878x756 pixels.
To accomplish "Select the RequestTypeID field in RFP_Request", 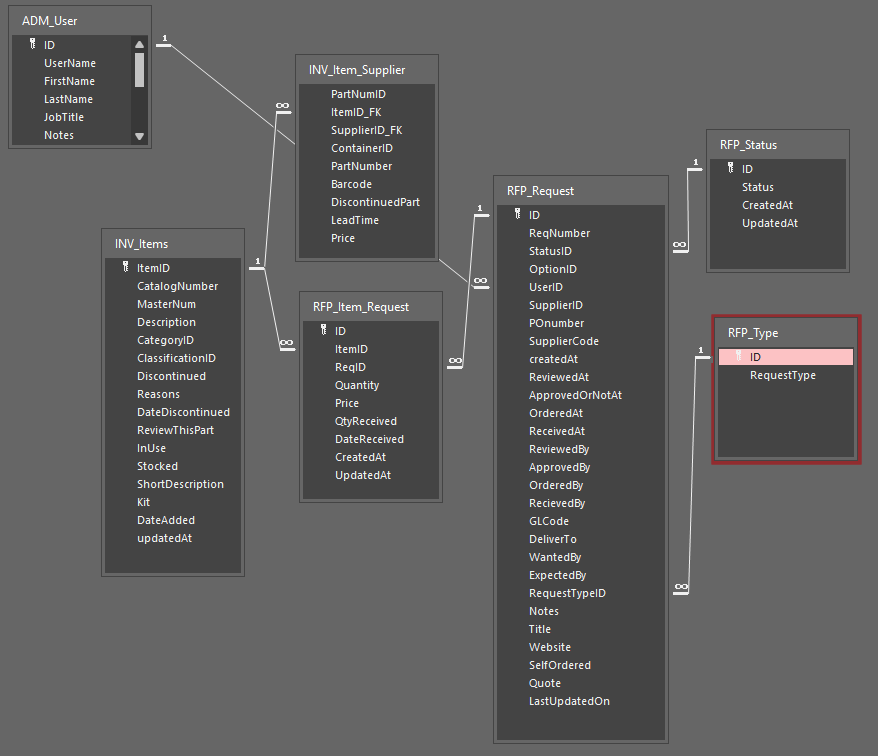I will (567, 593).
